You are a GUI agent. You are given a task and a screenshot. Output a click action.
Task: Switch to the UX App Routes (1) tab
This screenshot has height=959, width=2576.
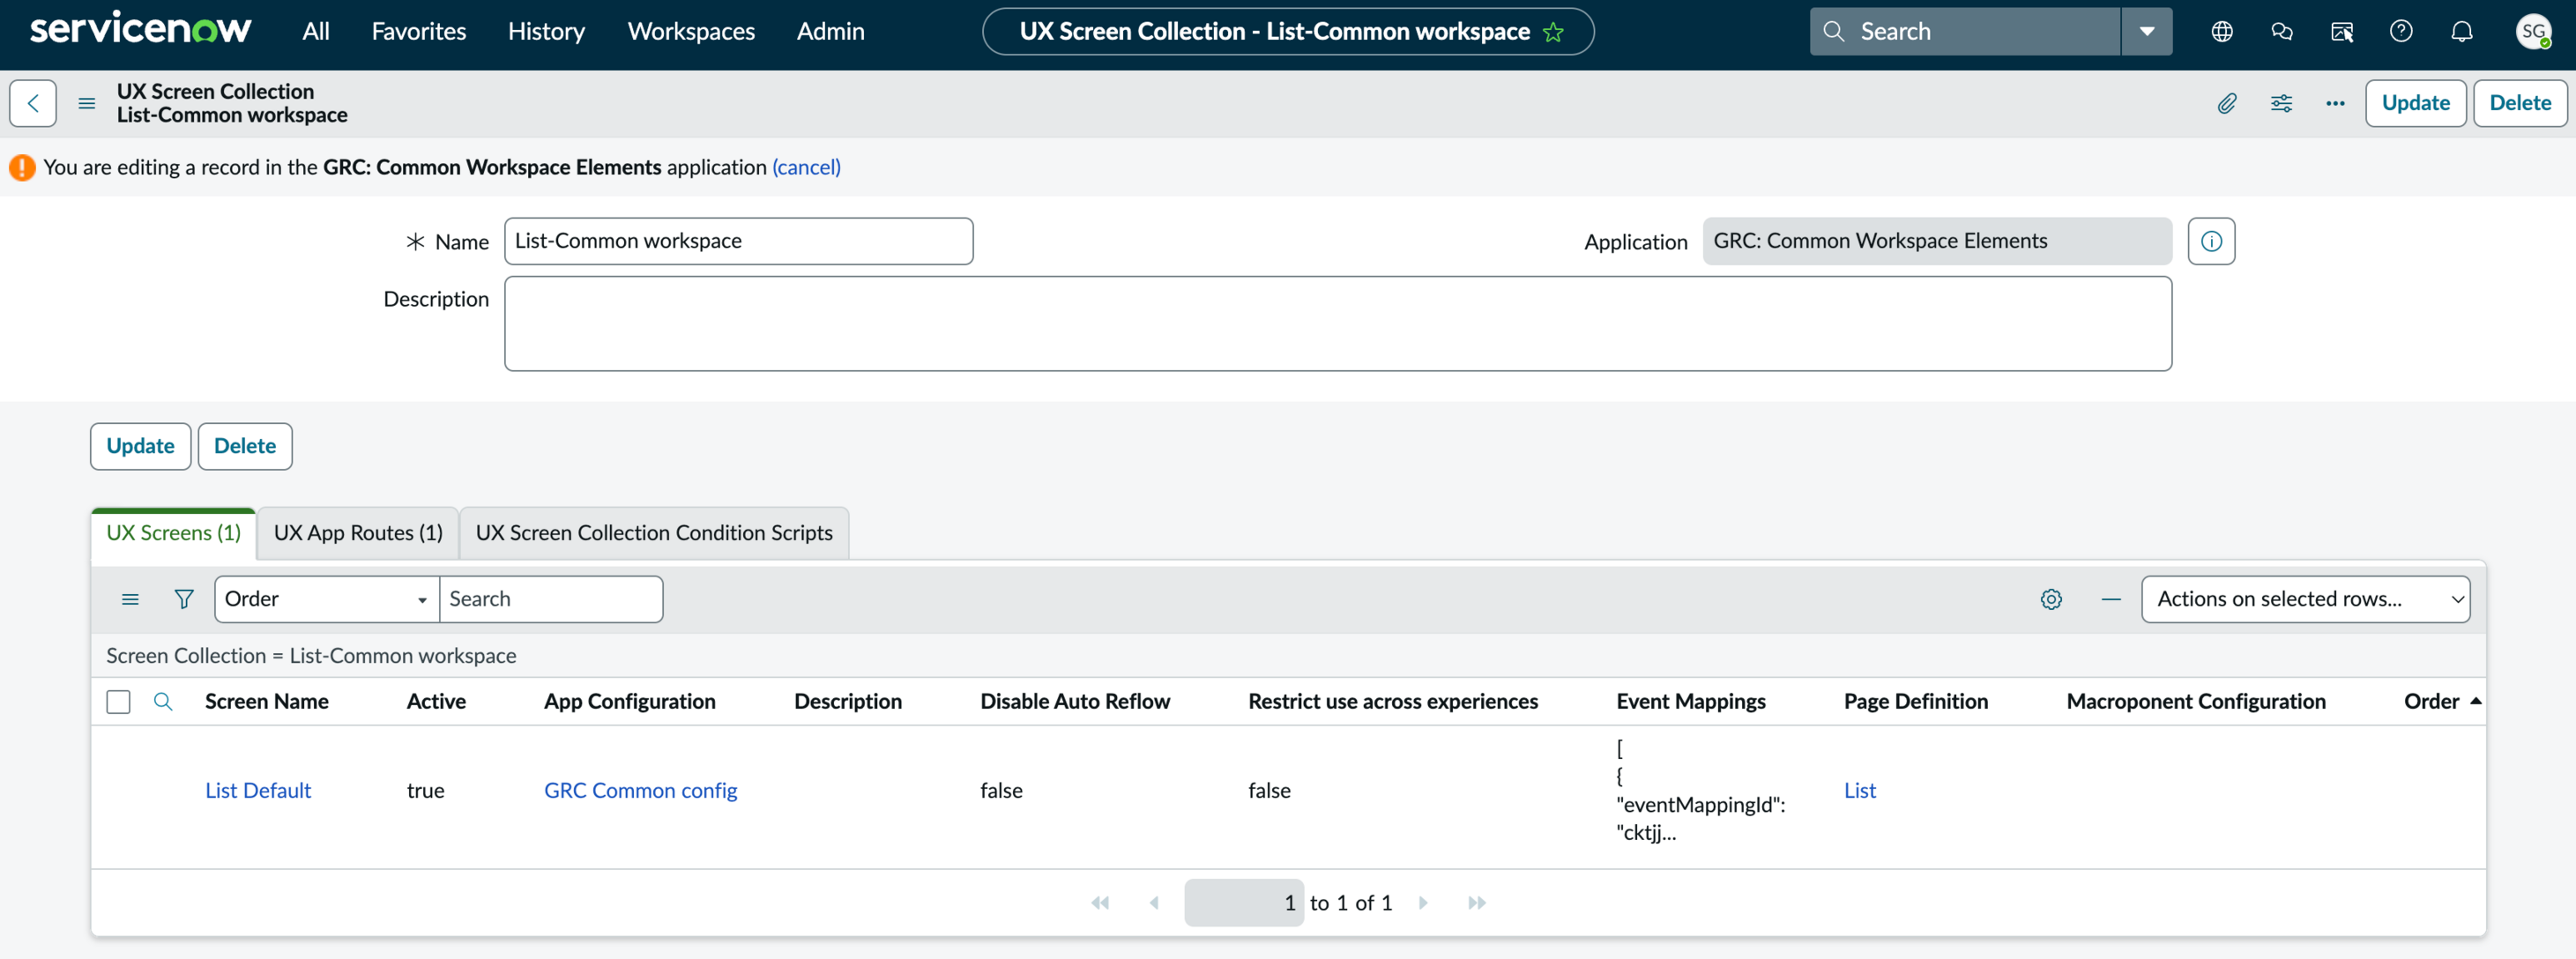point(358,533)
